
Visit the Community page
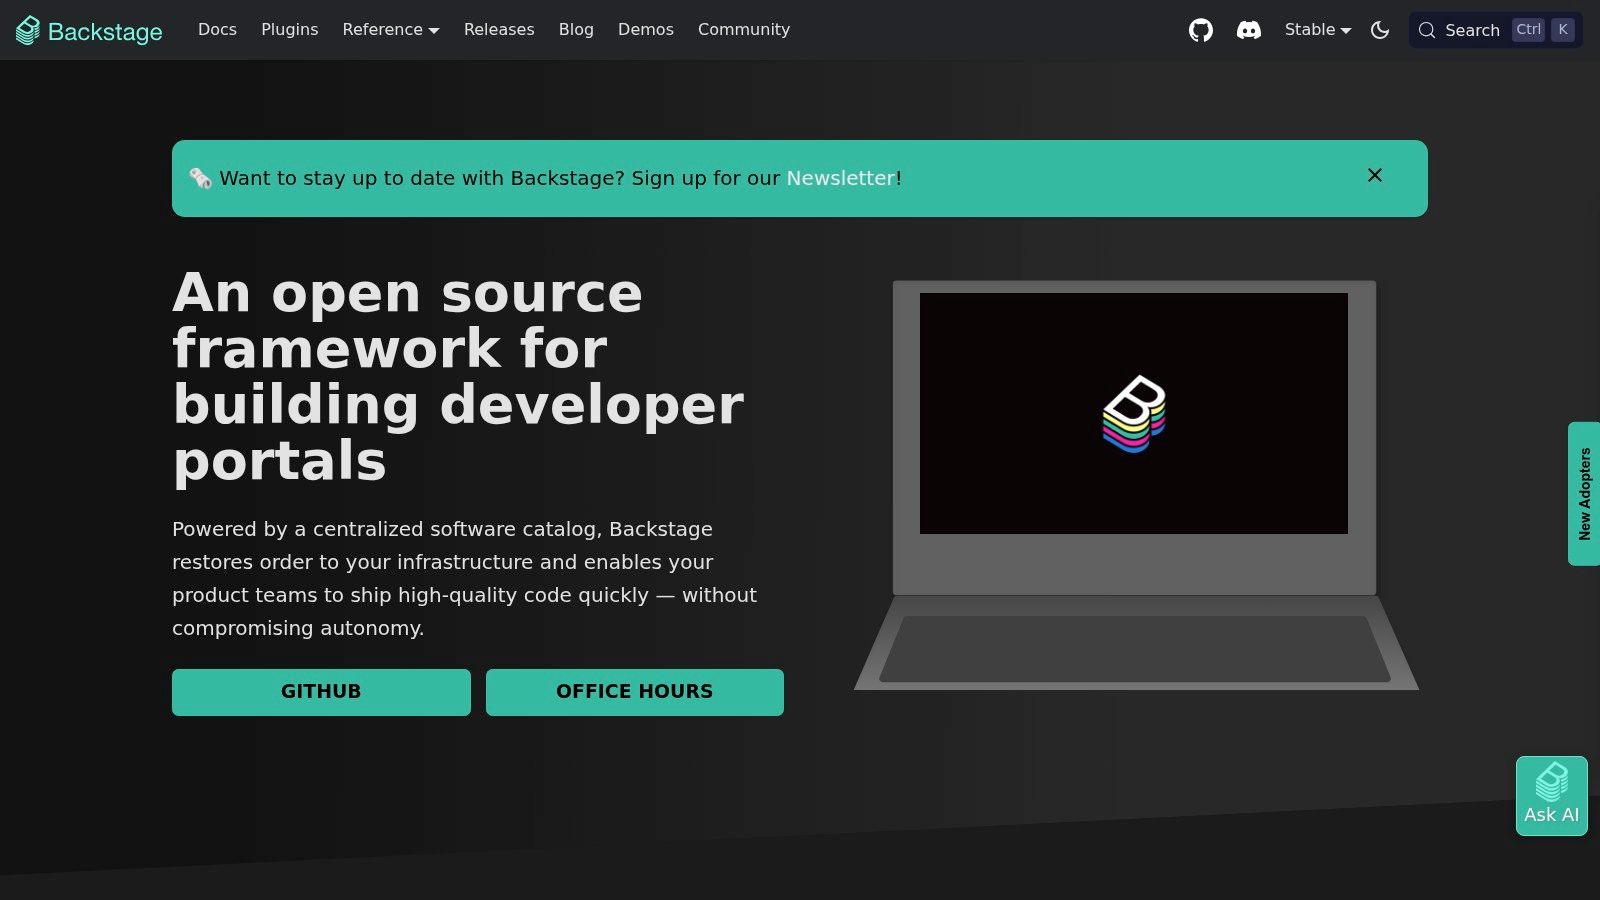pos(744,30)
